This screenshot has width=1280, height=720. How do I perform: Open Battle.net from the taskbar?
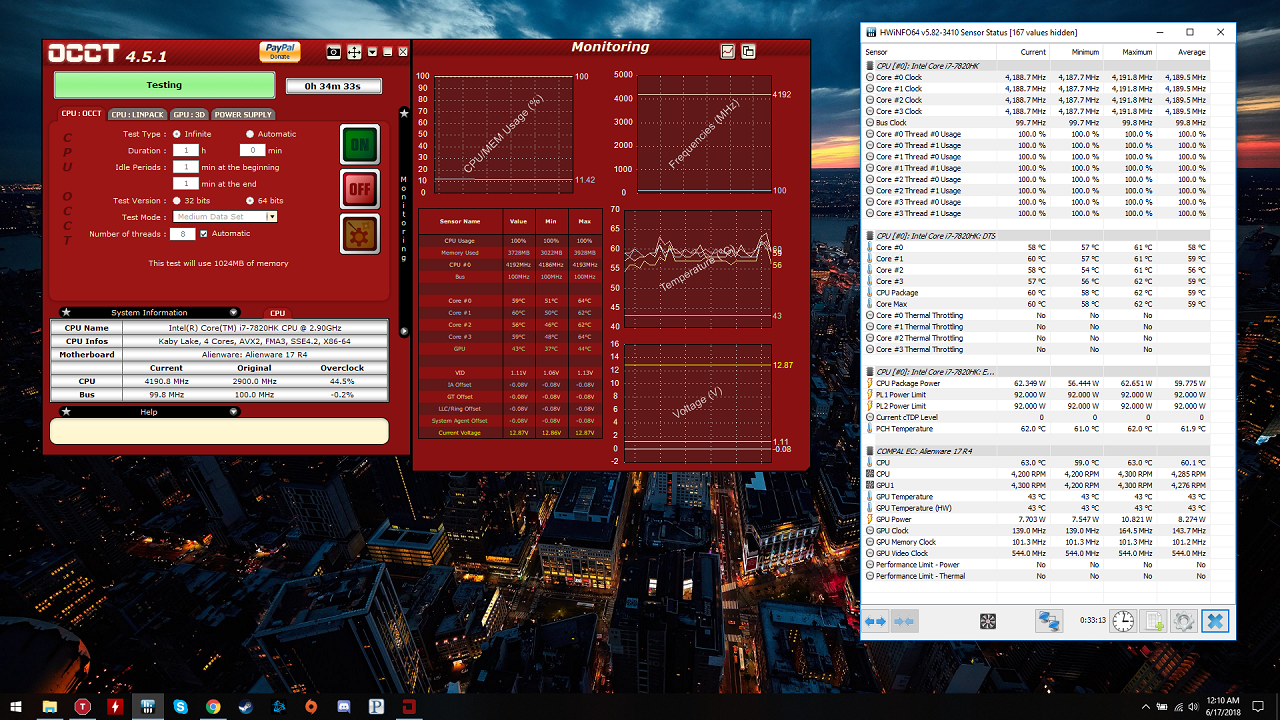(x=279, y=706)
